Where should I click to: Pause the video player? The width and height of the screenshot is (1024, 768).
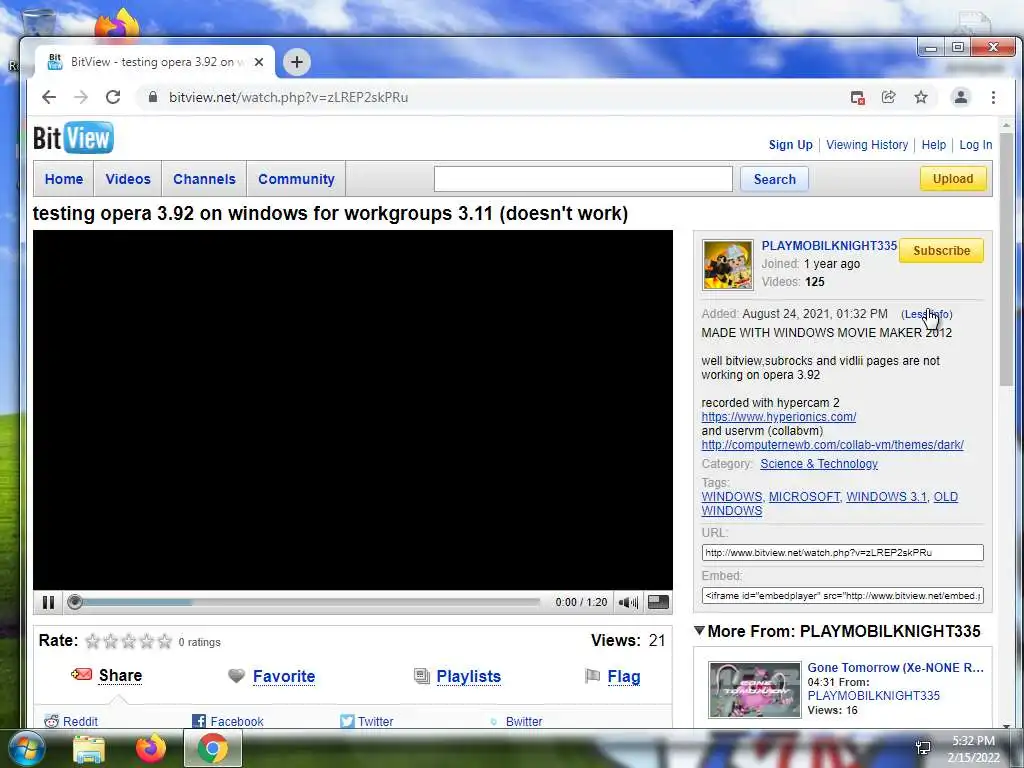coord(48,602)
